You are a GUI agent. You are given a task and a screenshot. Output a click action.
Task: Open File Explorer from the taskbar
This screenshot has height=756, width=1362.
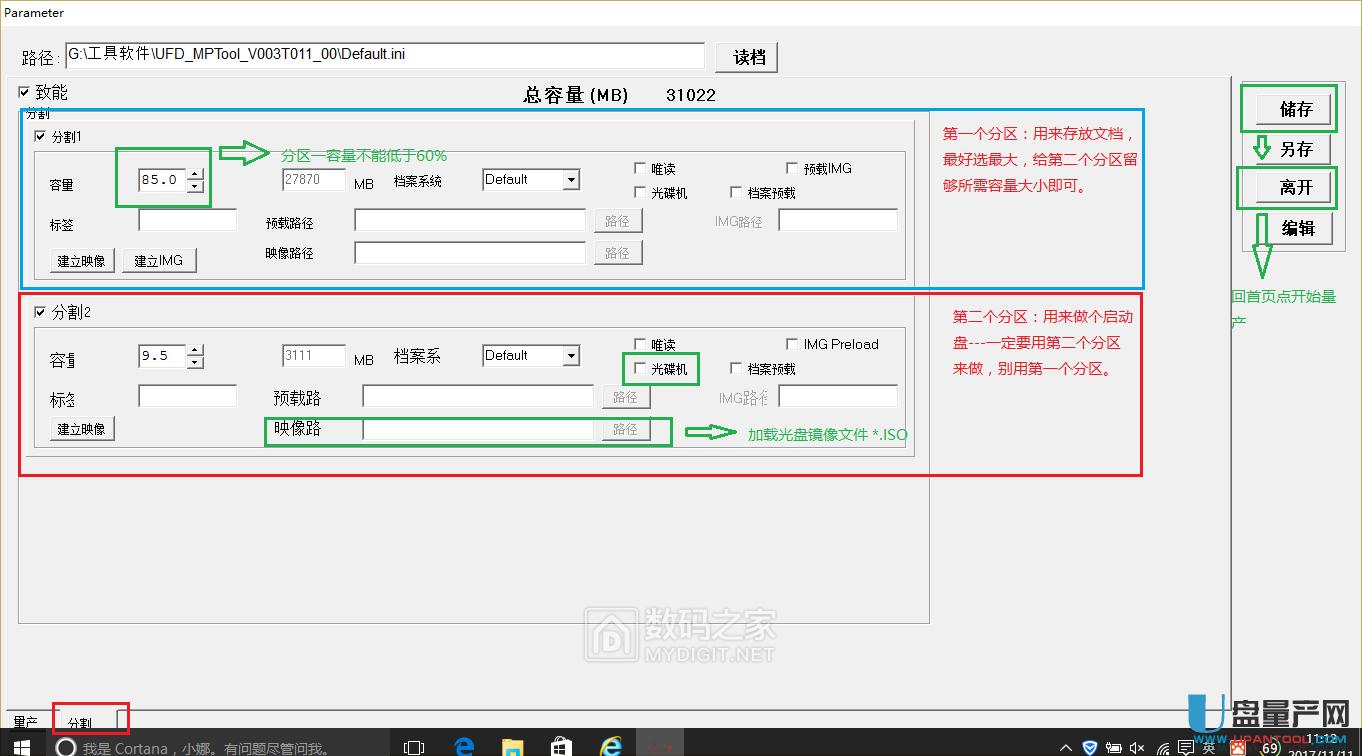[512, 745]
